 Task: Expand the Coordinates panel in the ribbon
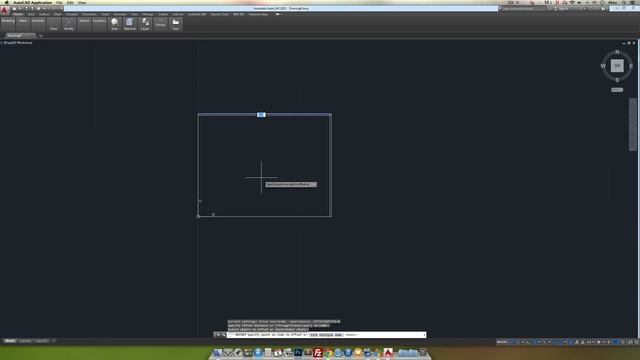(x=99, y=24)
